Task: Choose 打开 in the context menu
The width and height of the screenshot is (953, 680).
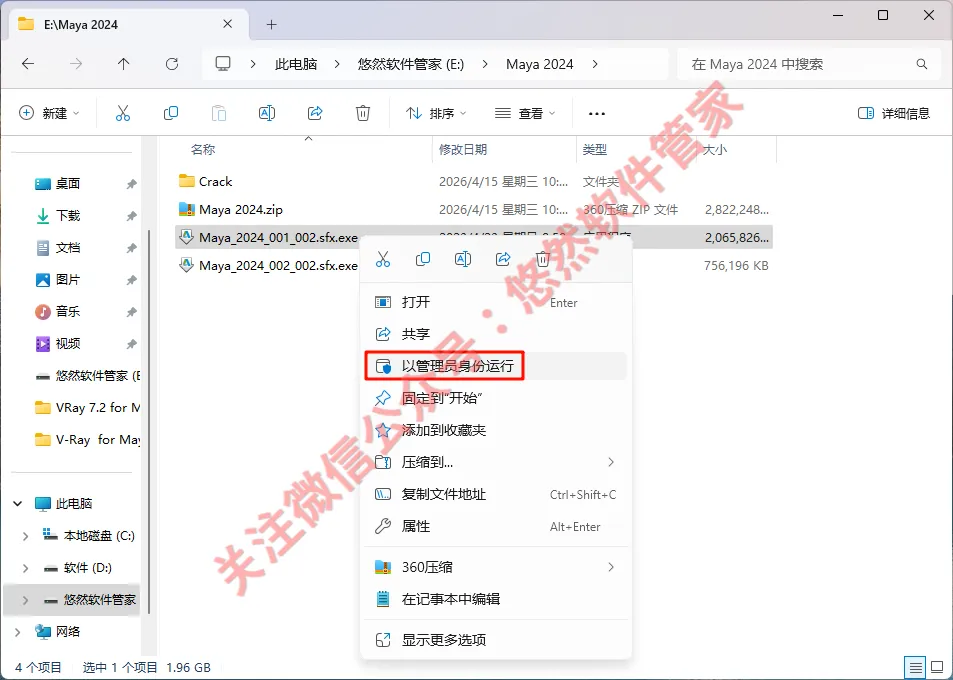Action: point(495,302)
